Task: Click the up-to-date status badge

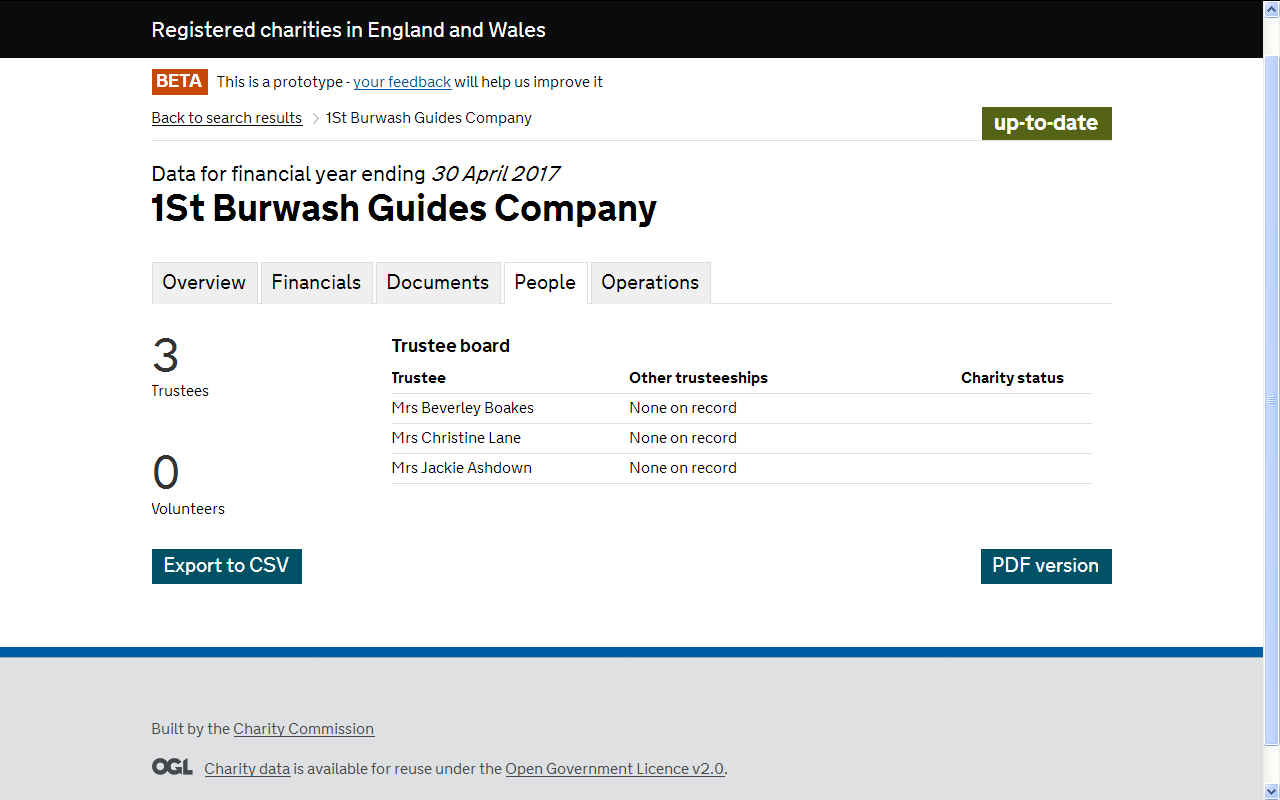Action: [1046, 123]
